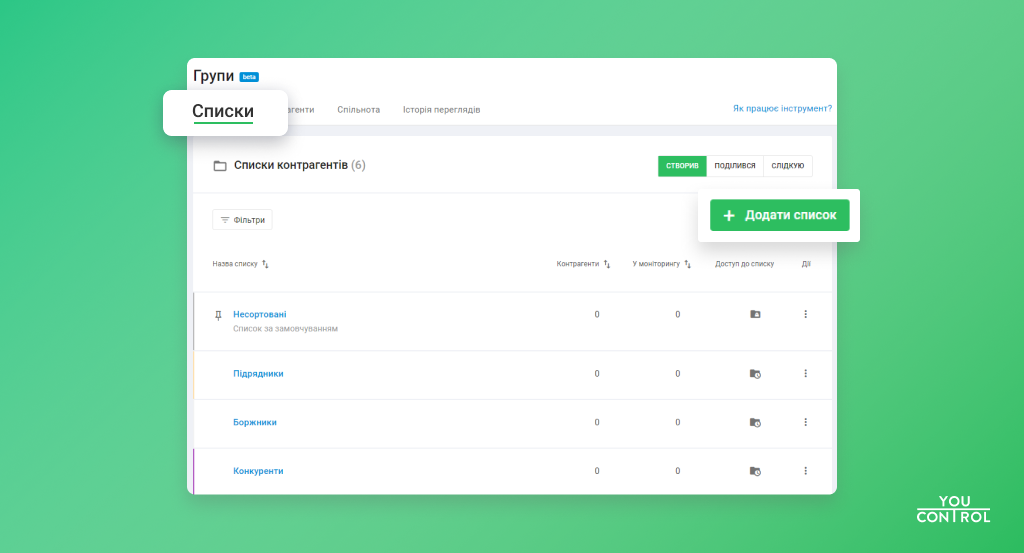Select the Створив filter toggle

(682, 166)
